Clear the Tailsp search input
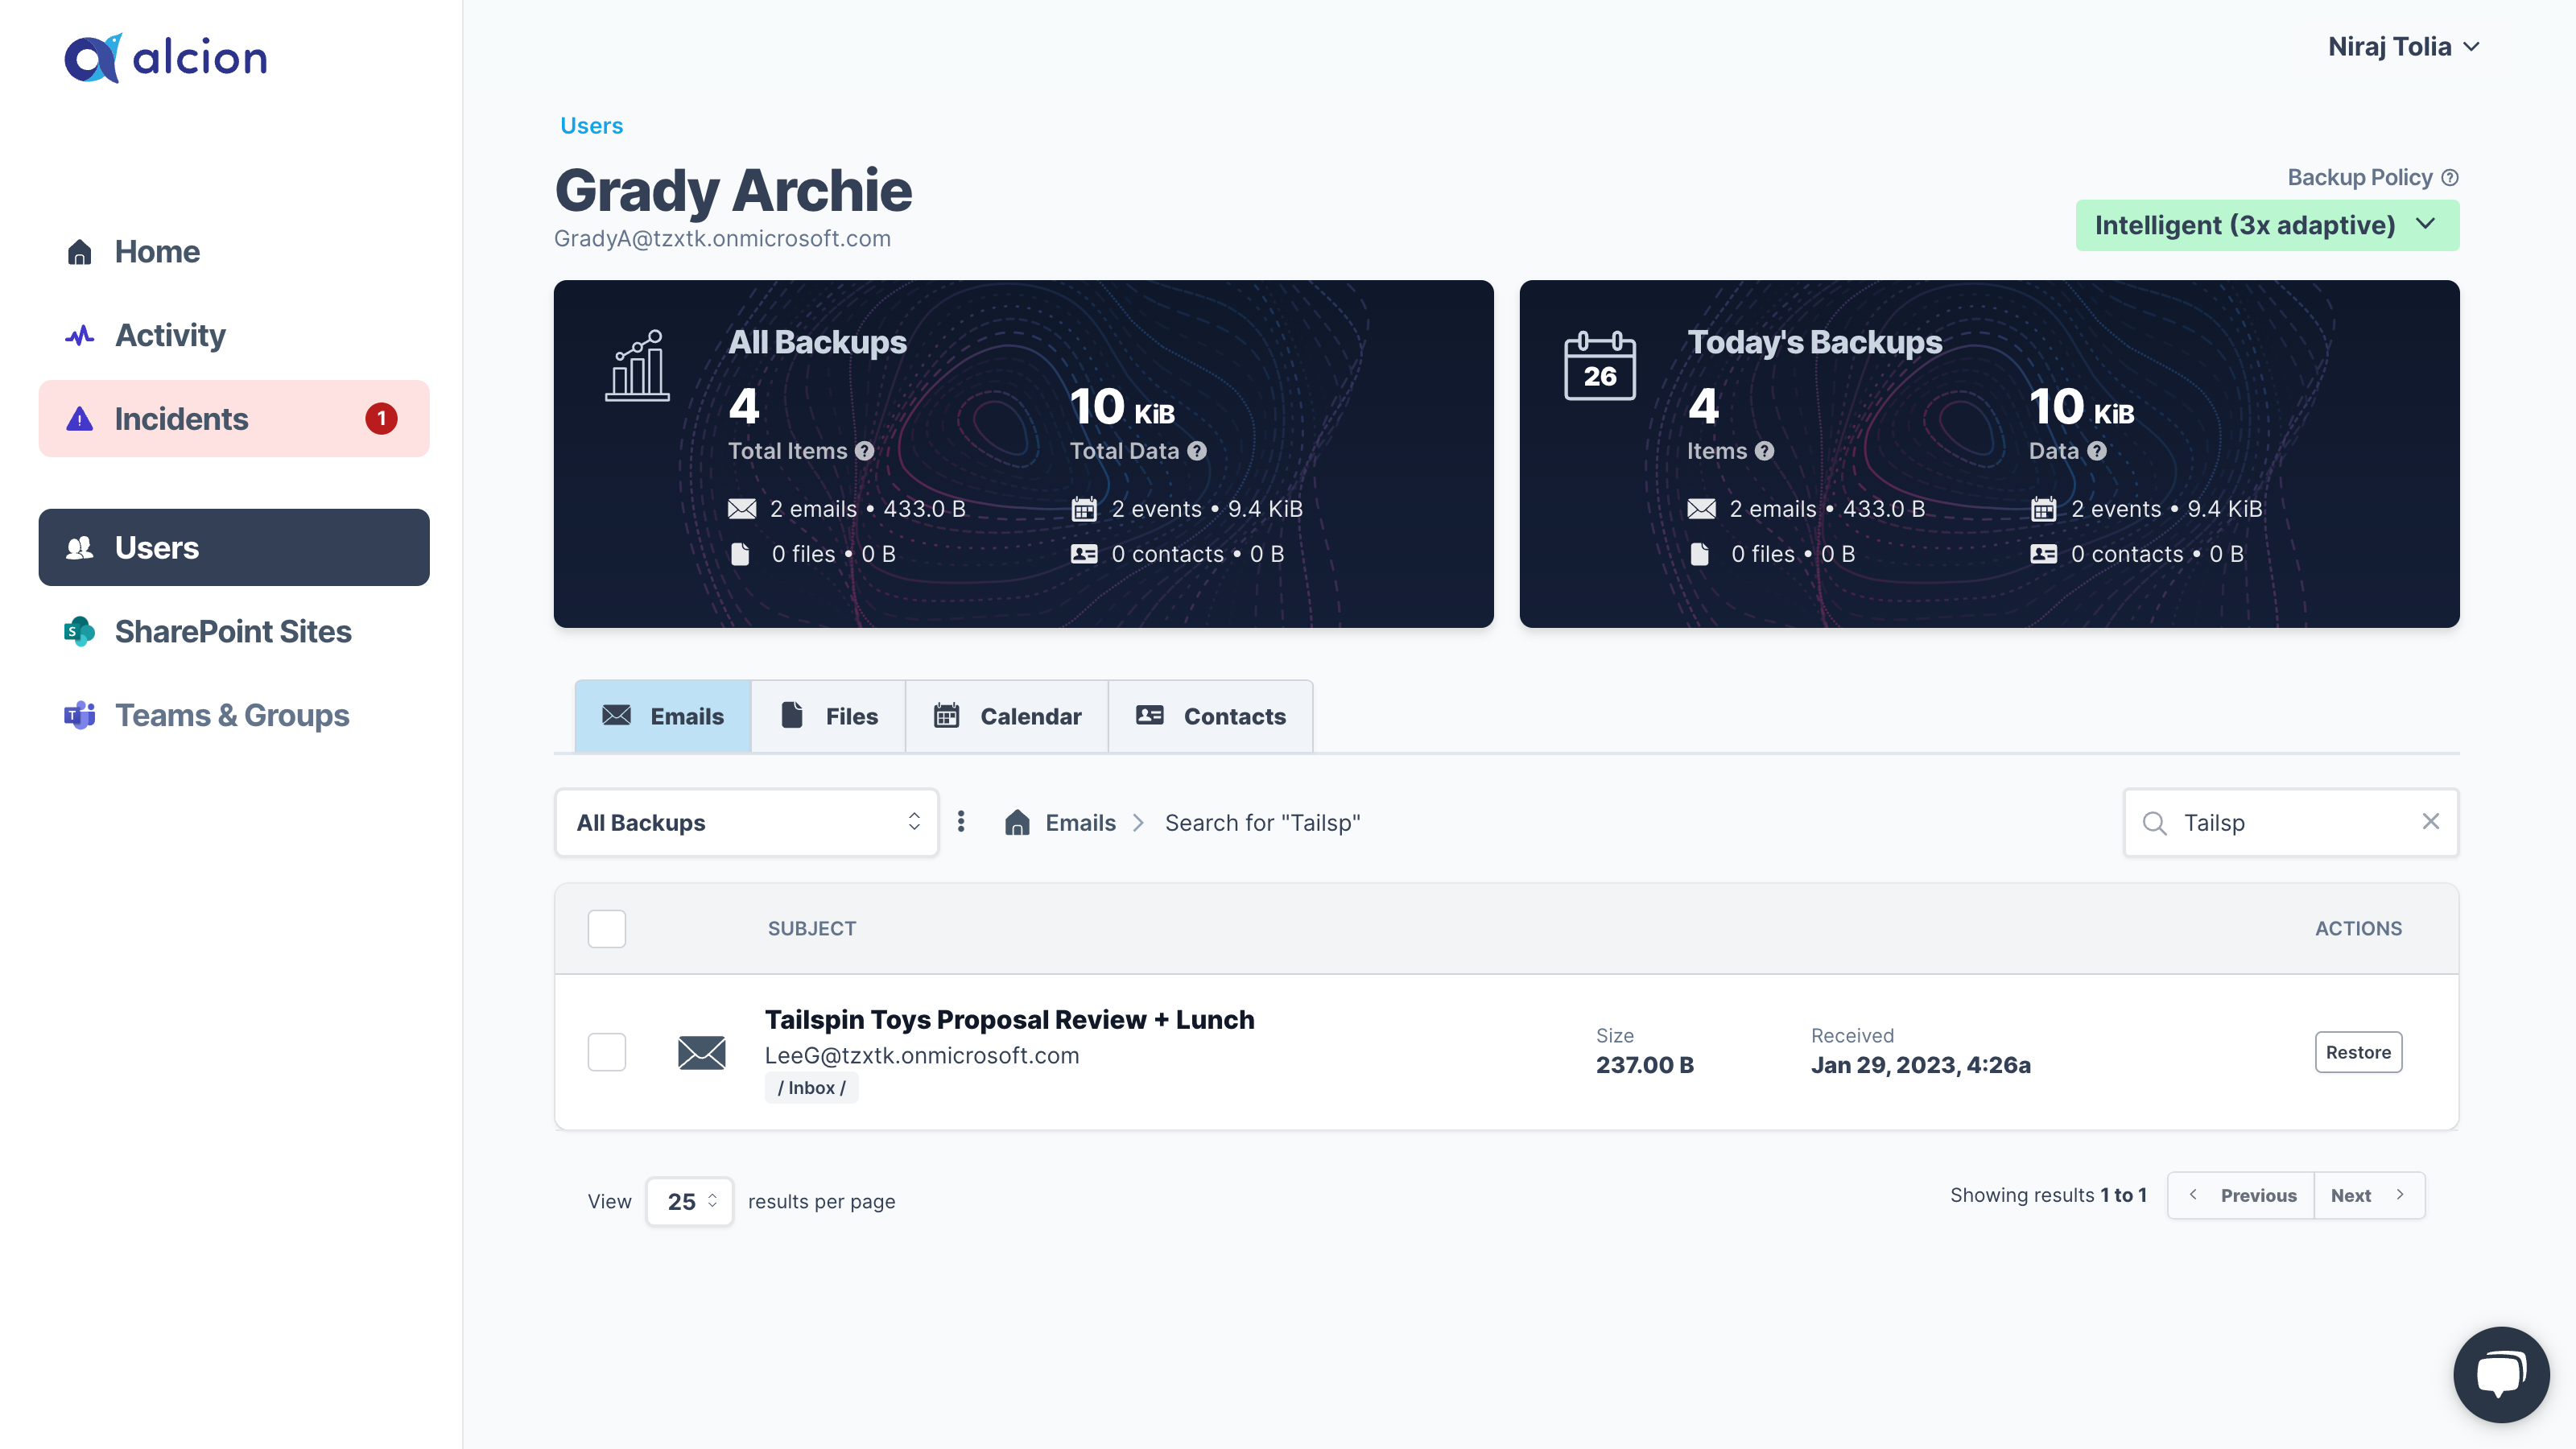The image size is (2576, 1449). coord(2429,821)
